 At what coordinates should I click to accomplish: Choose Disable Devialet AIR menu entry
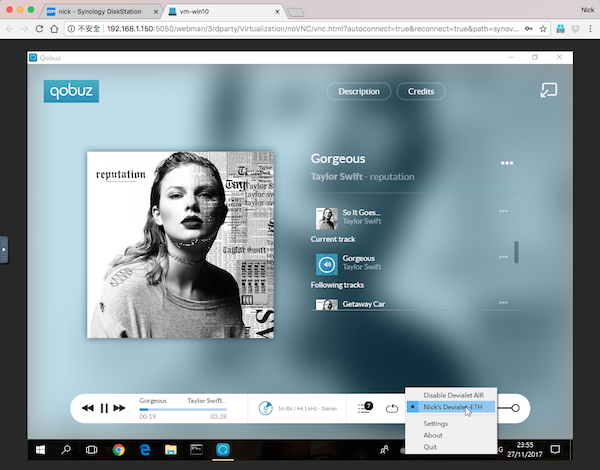click(x=453, y=395)
